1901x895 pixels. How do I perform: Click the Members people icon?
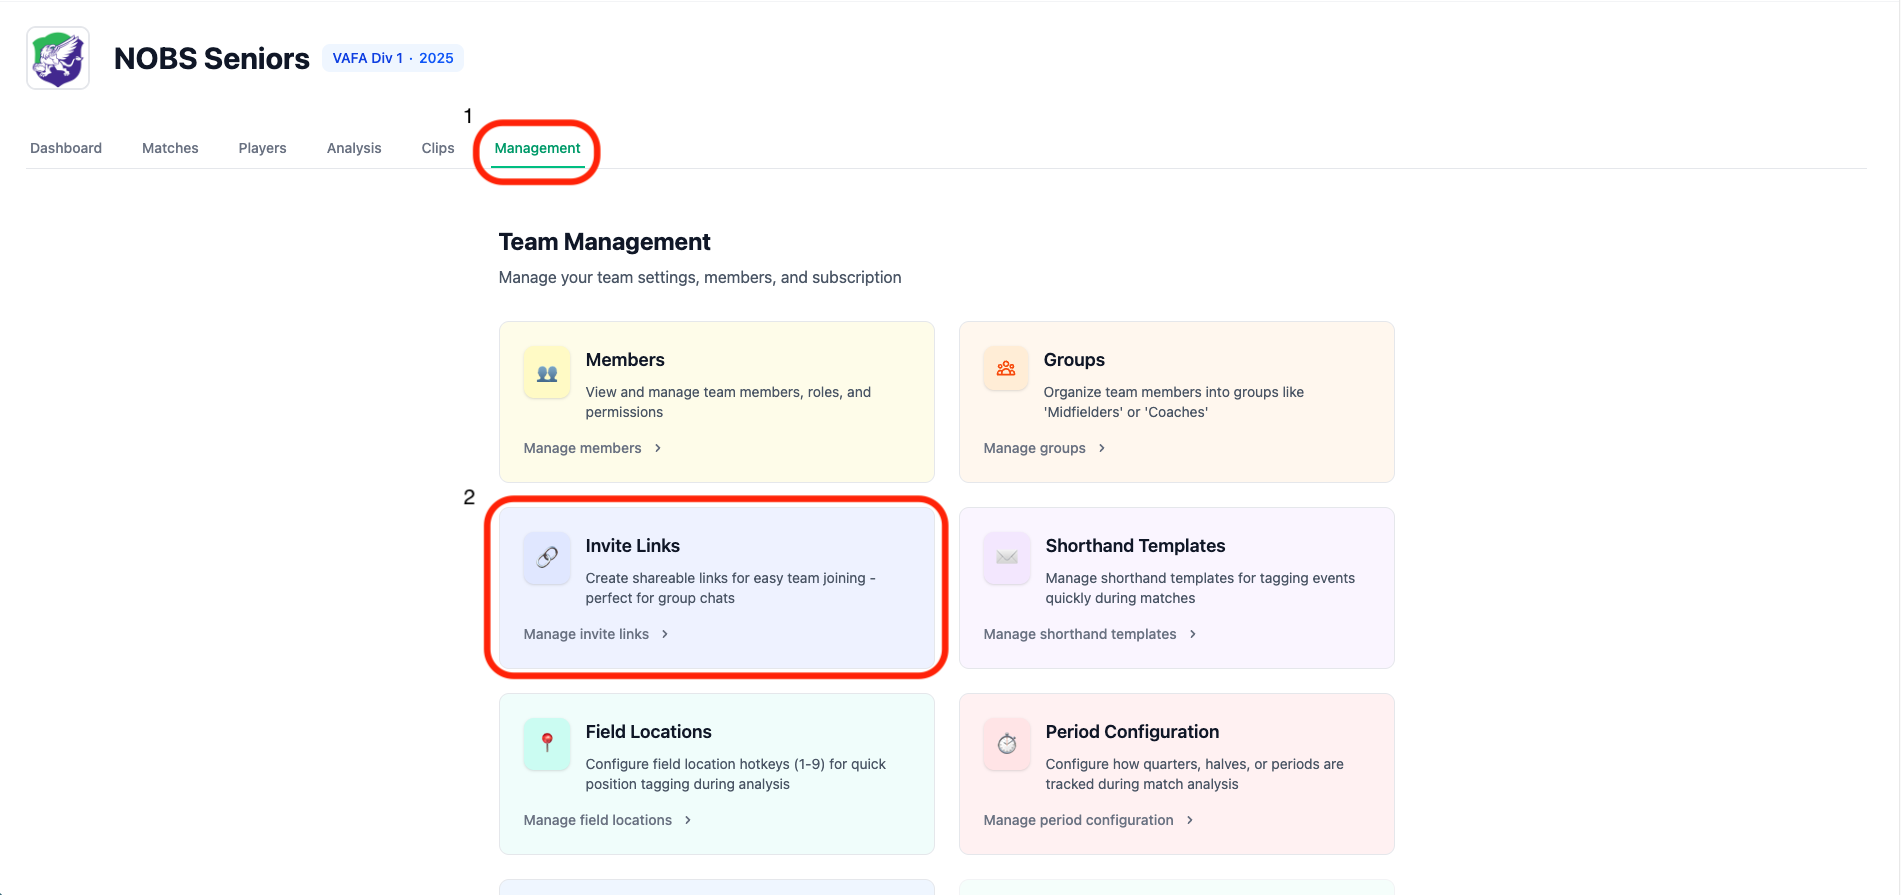pyautogui.click(x=547, y=373)
